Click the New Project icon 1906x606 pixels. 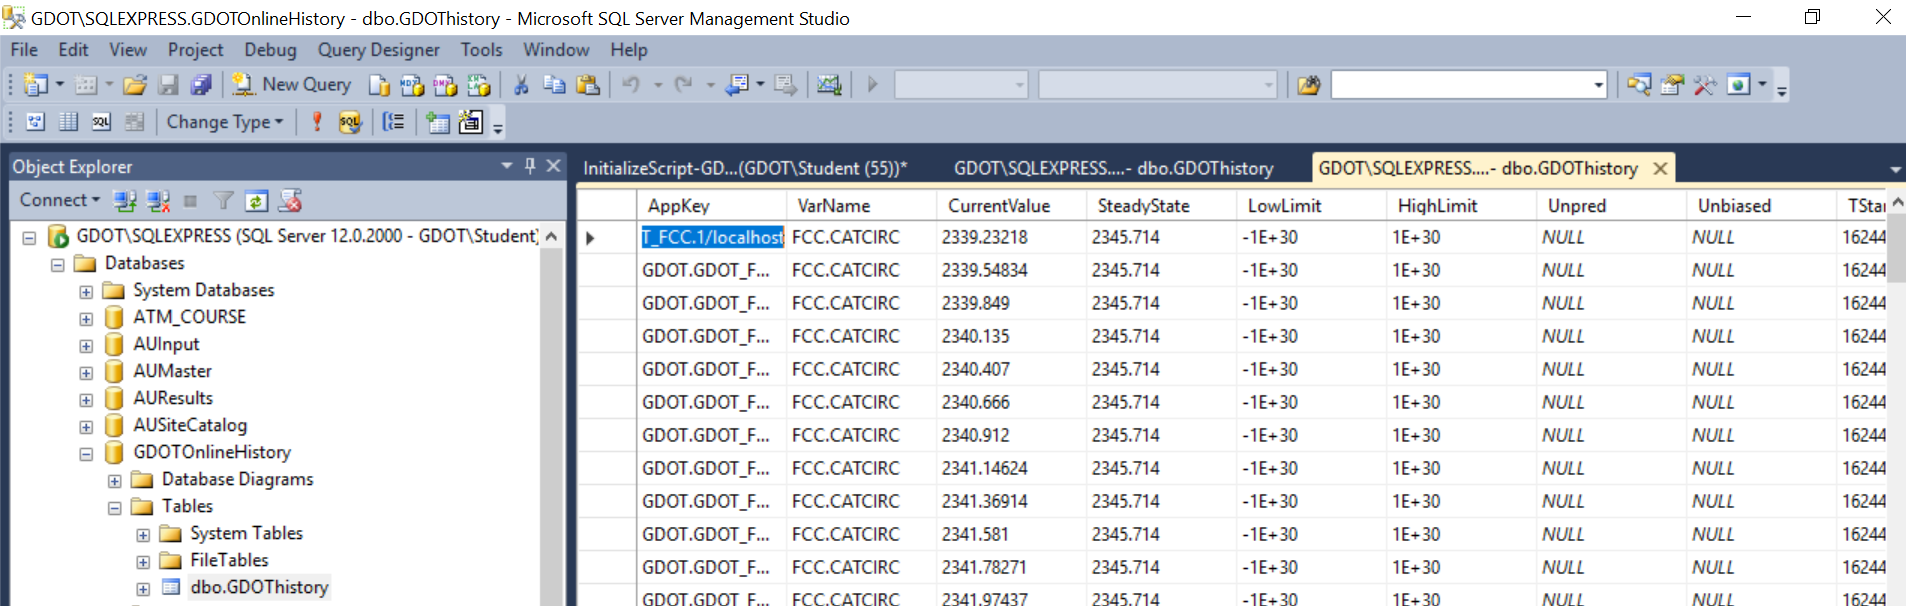[36, 85]
